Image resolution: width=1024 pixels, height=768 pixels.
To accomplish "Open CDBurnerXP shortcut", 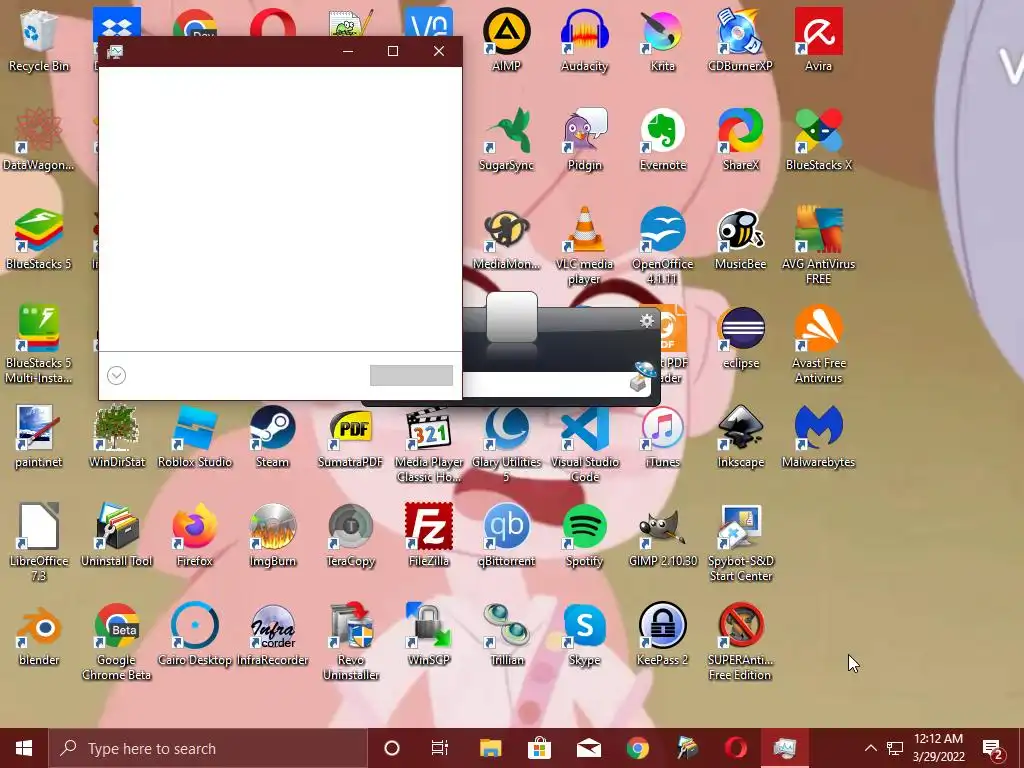I will (740, 40).
